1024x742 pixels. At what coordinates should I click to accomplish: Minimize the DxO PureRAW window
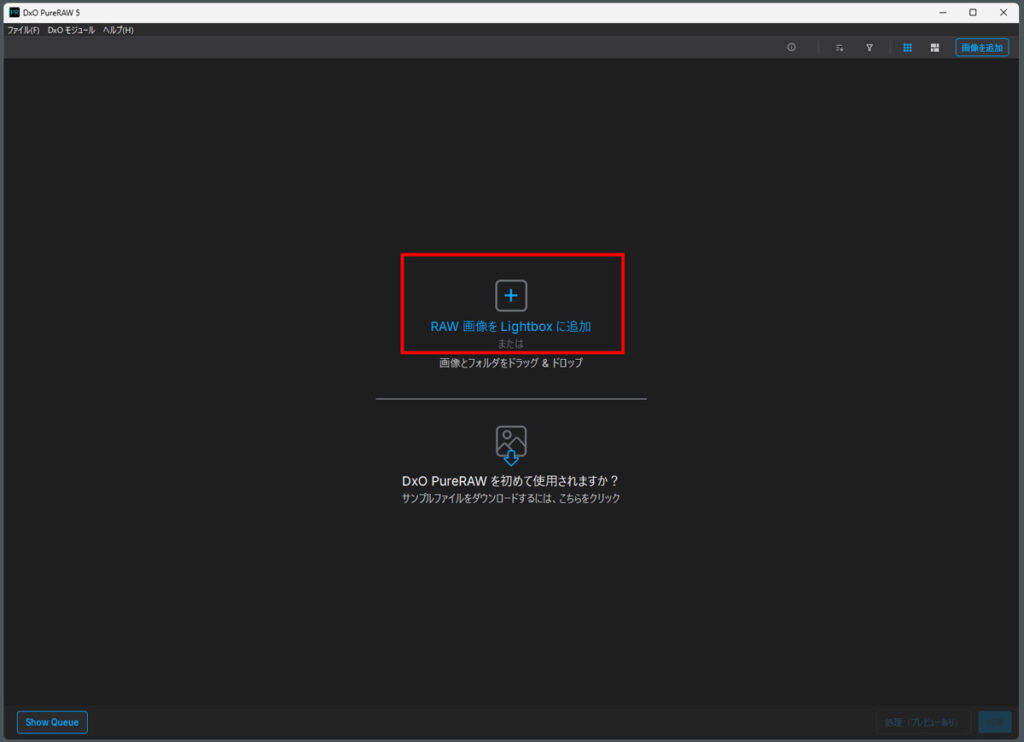pos(943,12)
